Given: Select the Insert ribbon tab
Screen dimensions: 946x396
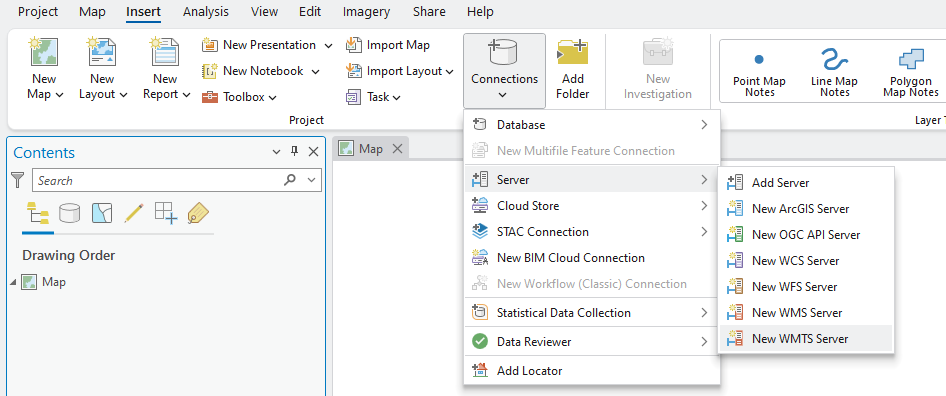Looking at the screenshot, I should (144, 11).
